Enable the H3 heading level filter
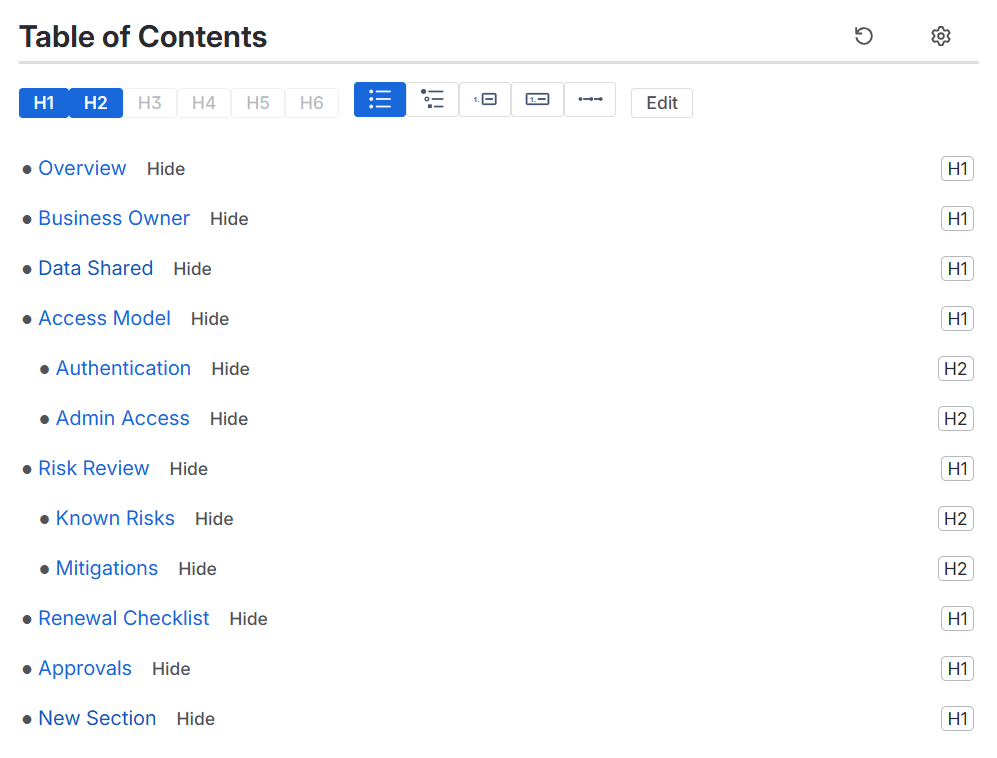997x758 pixels. click(x=149, y=103)
